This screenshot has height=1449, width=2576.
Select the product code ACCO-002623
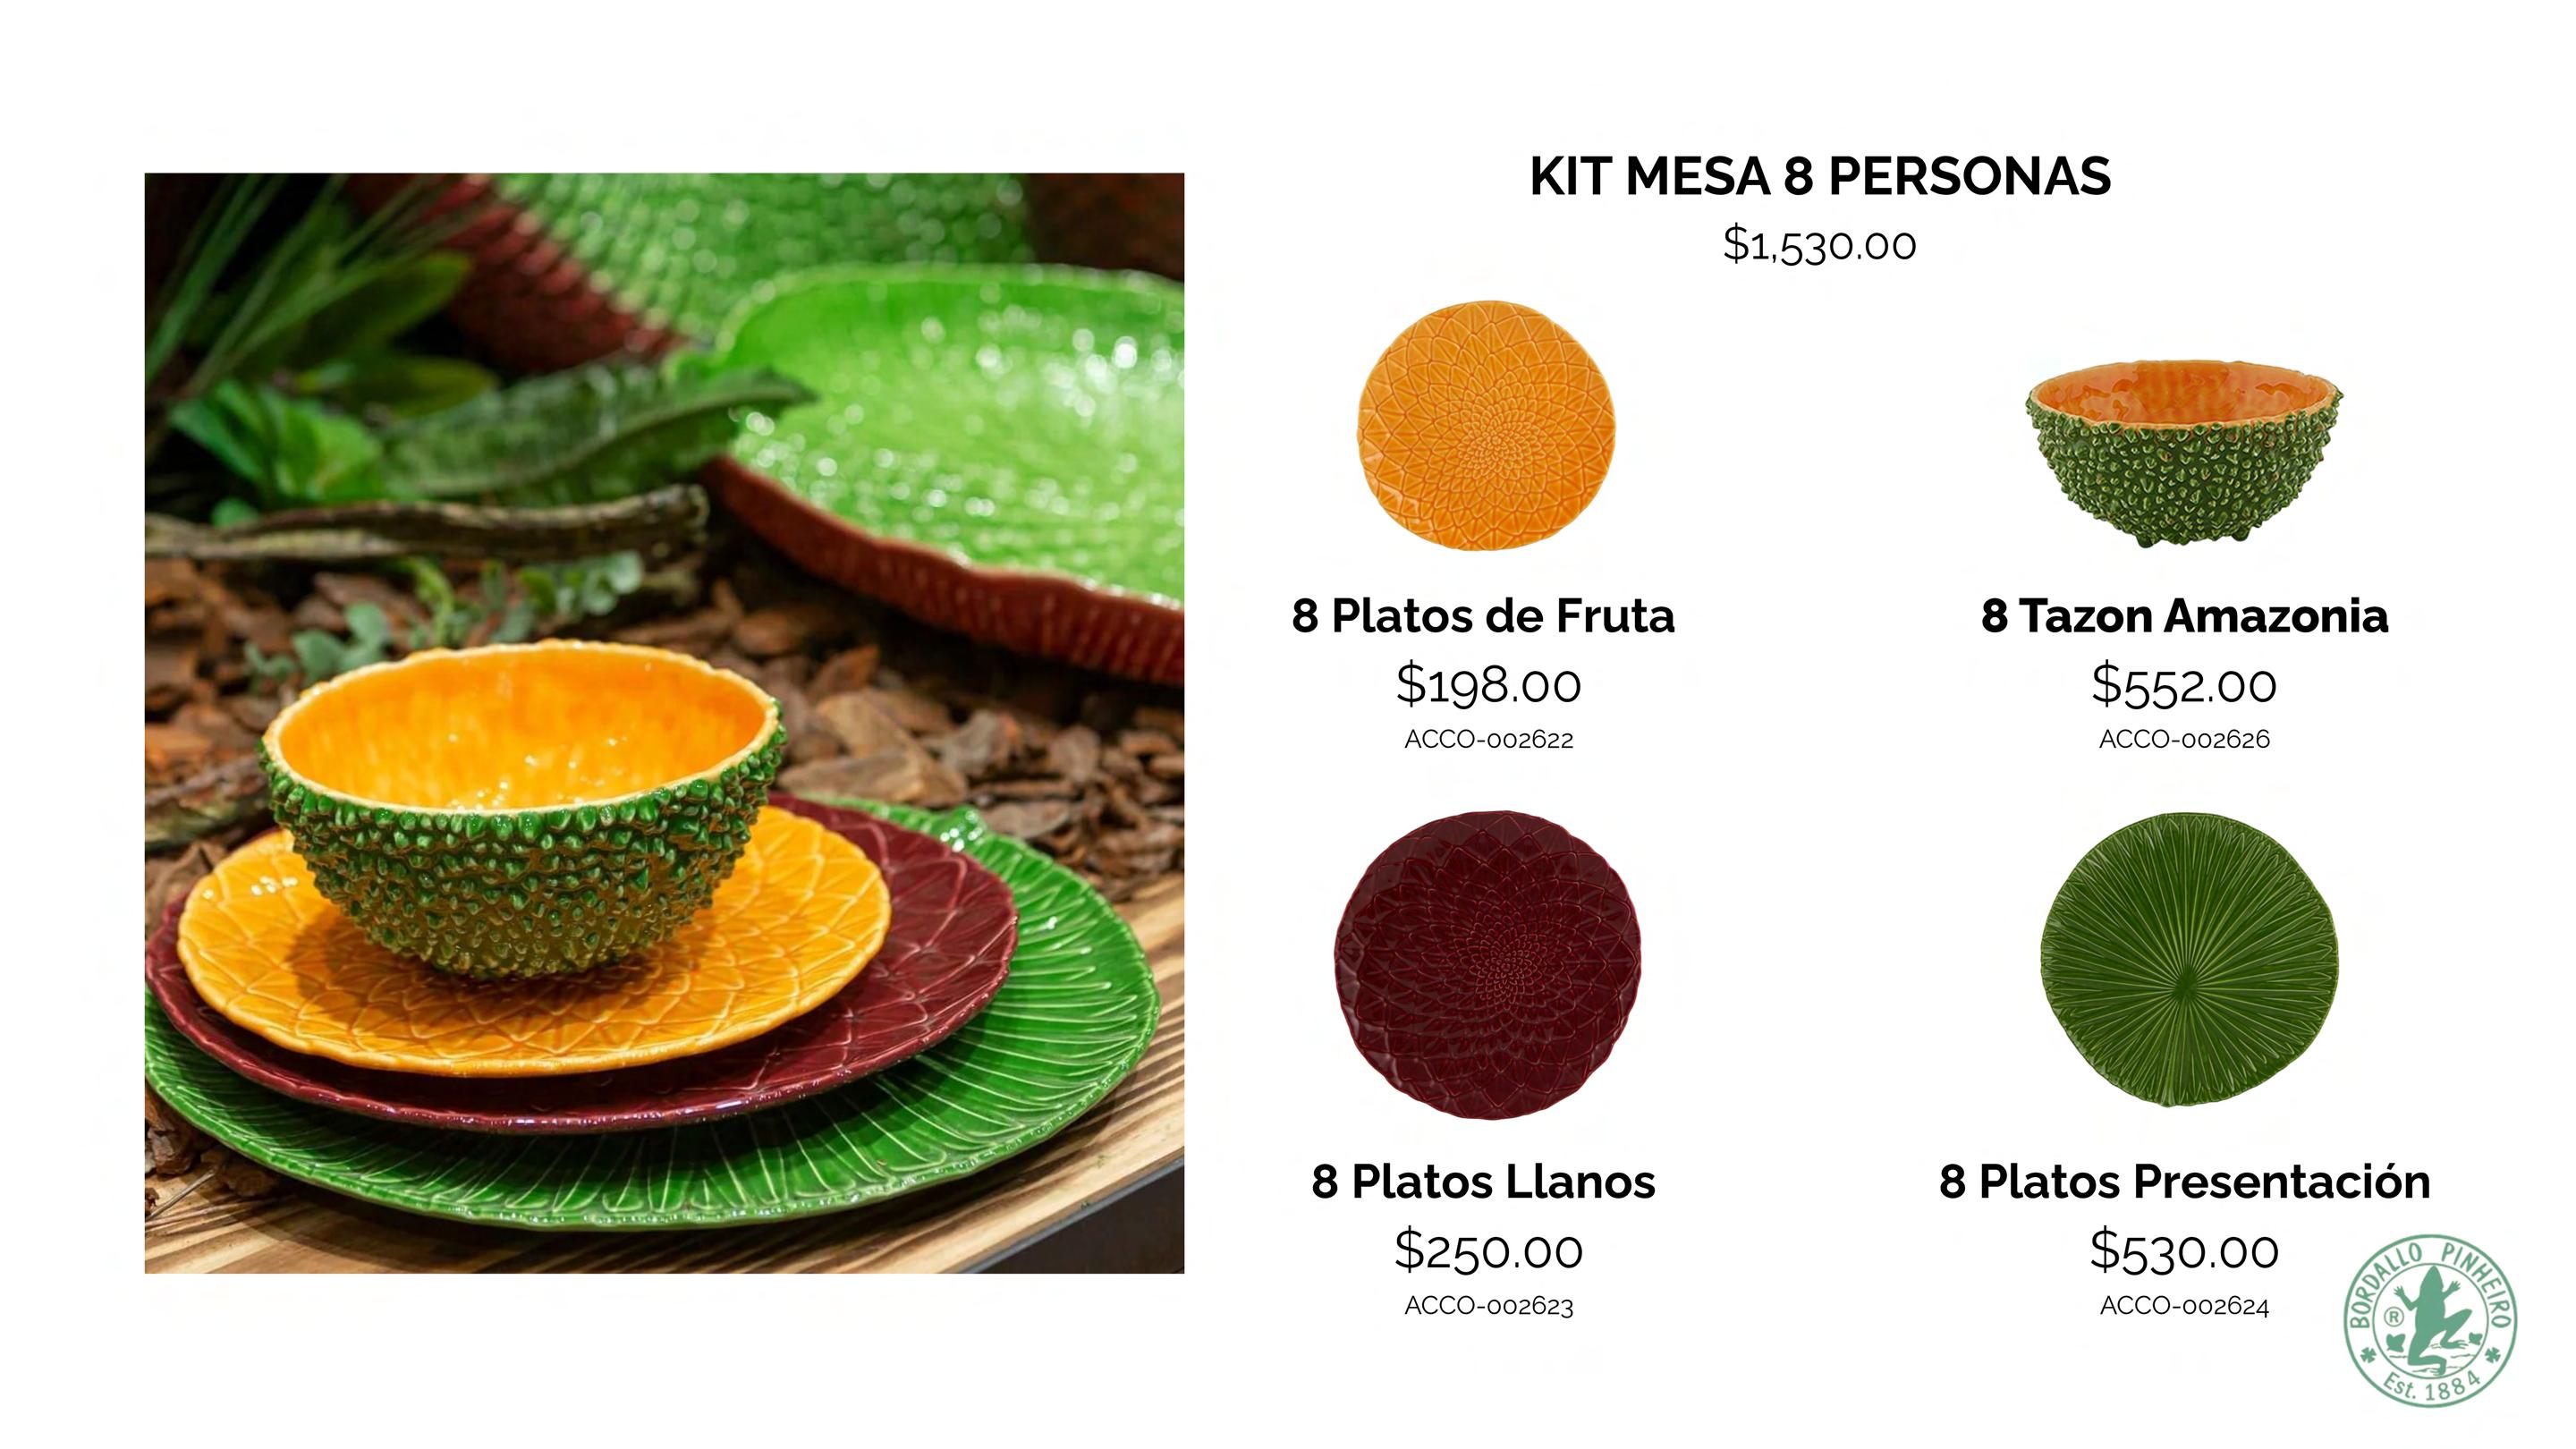[1489, 1306]
